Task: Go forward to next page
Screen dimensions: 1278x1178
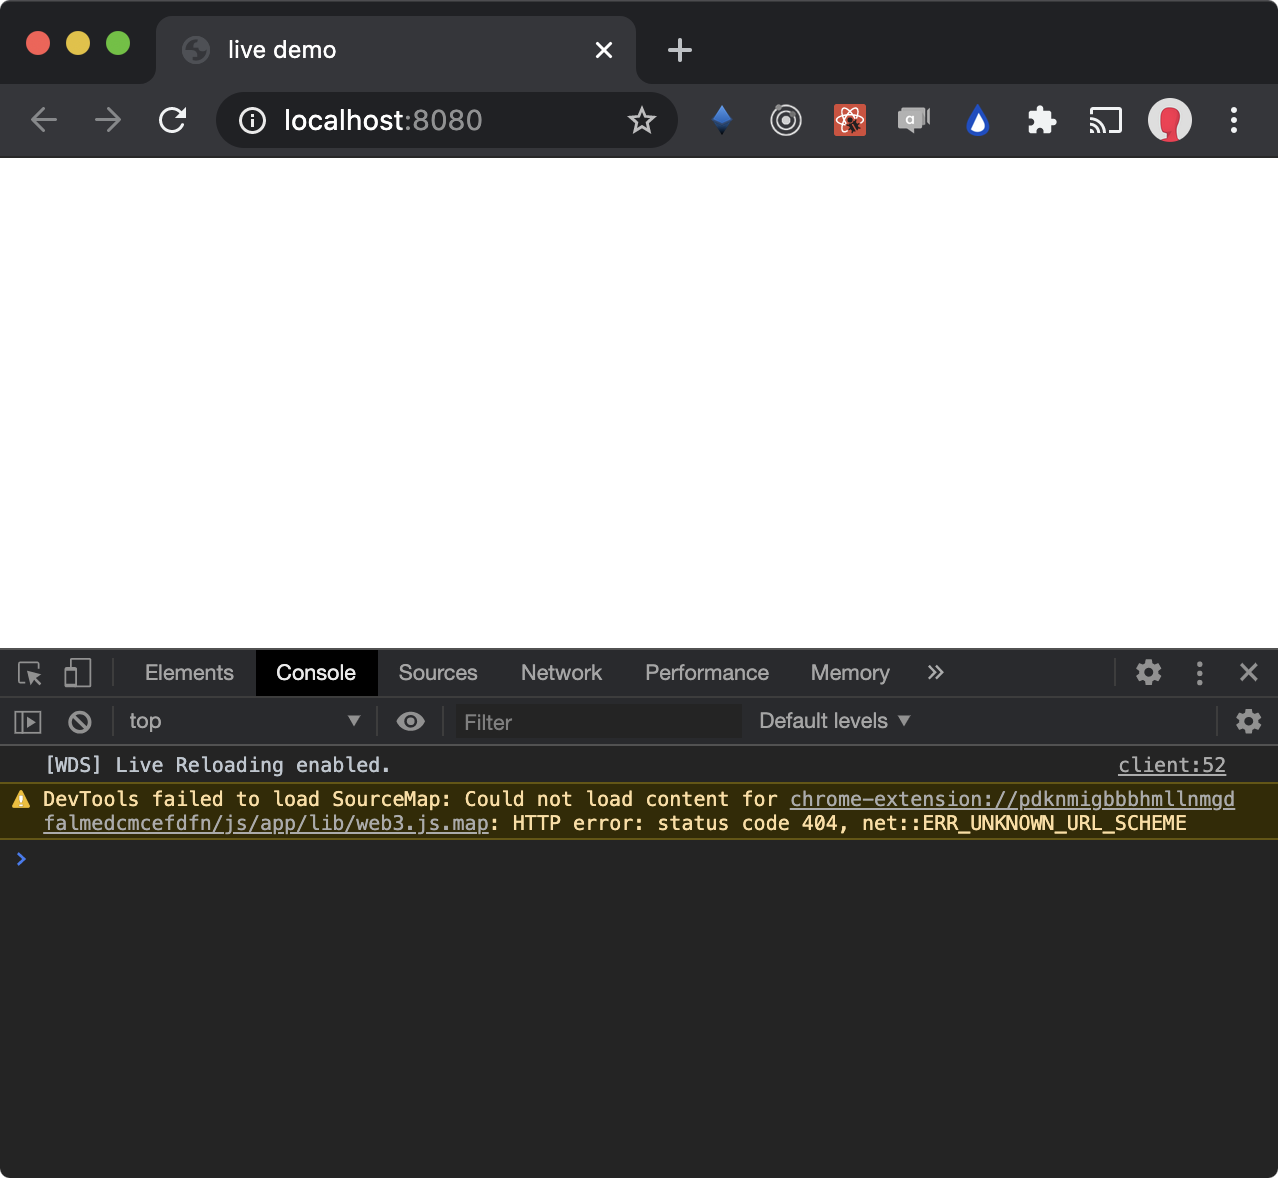Action: coord(108,120)
